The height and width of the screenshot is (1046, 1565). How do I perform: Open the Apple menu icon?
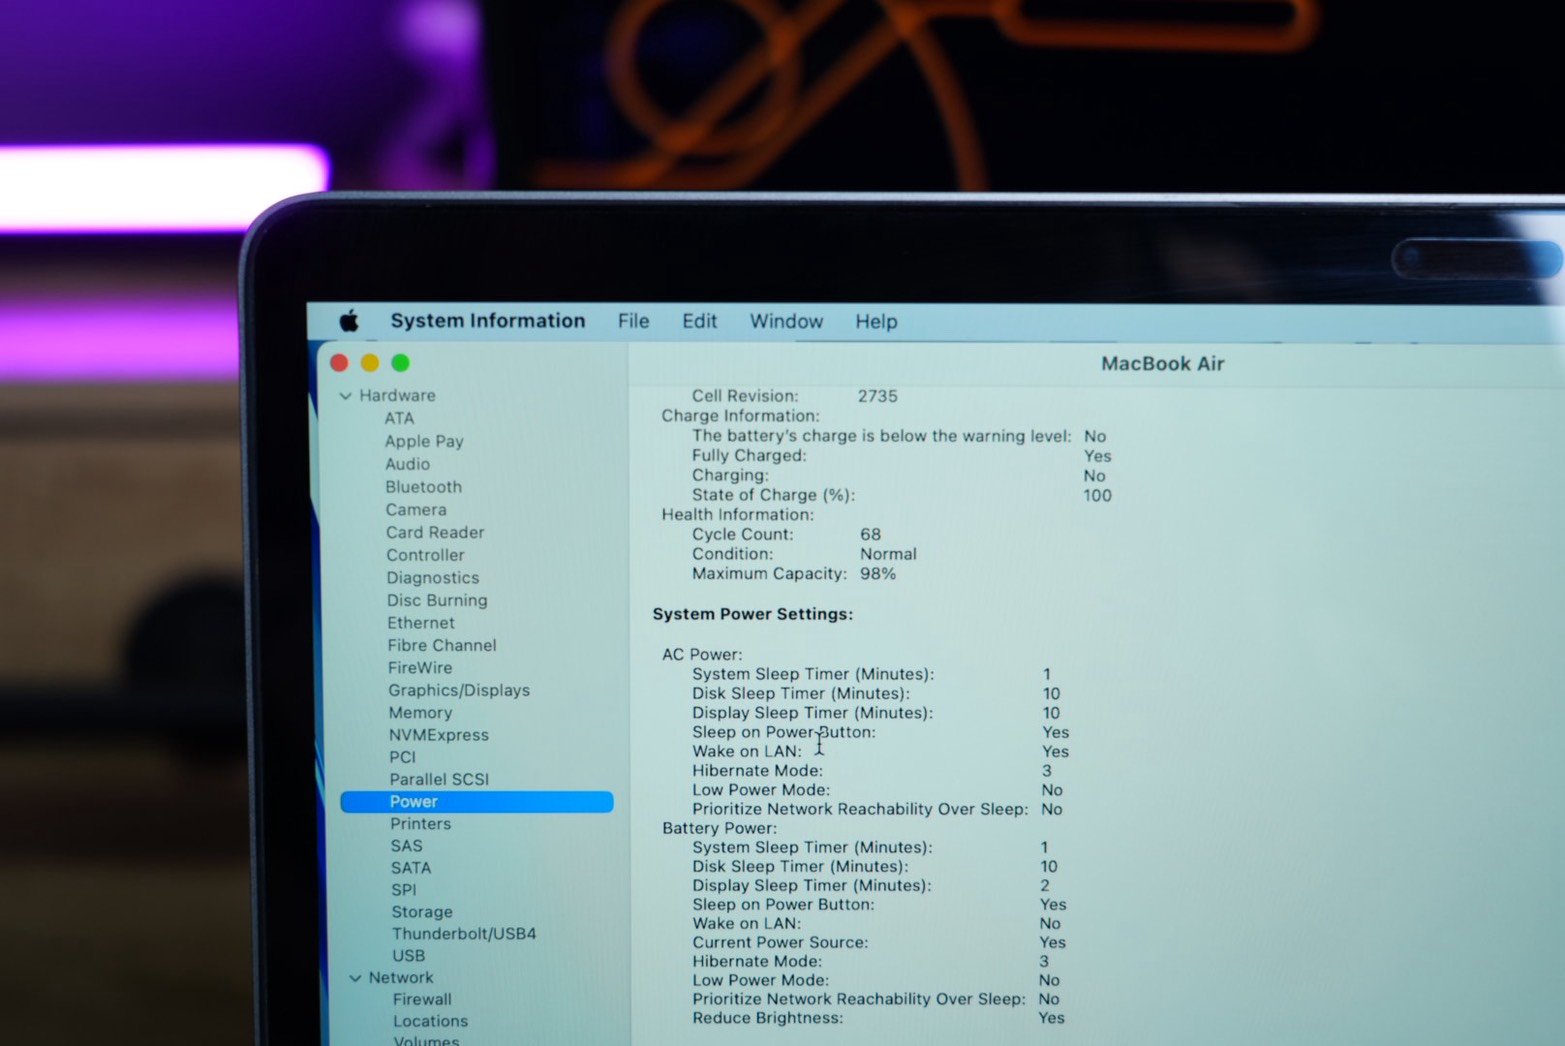tap(349, 321)
